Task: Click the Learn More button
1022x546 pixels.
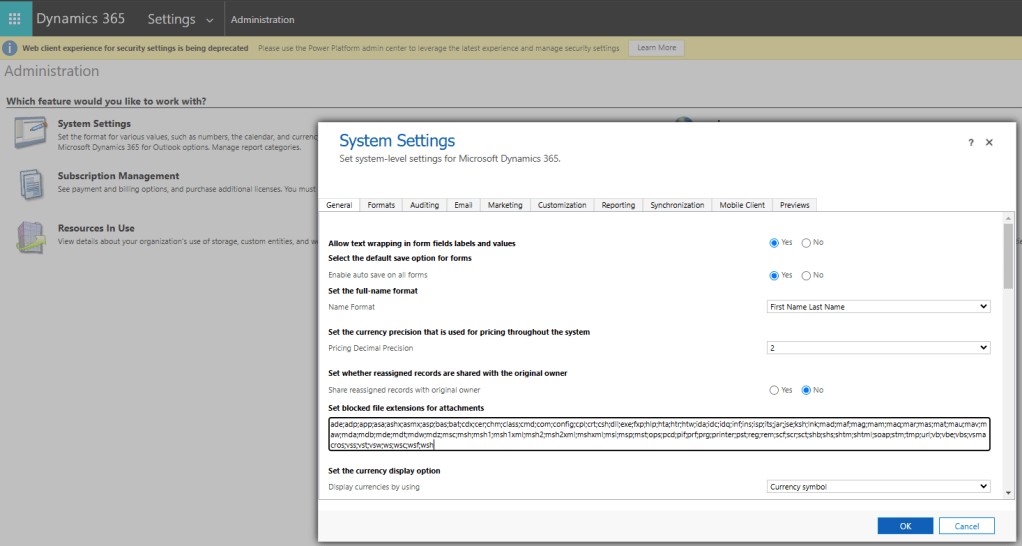Action: point(656,48)
